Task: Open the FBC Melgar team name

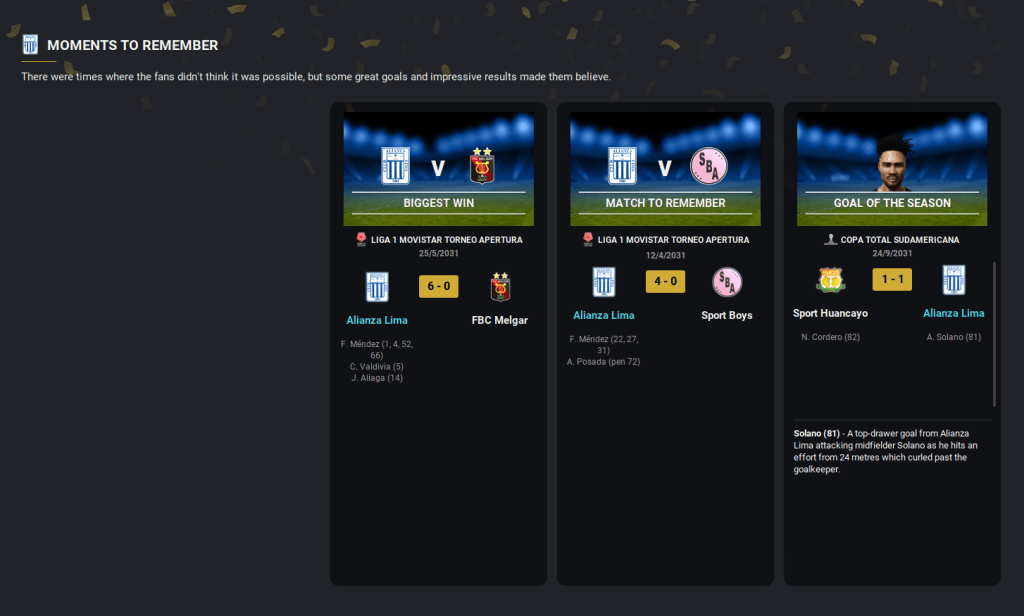Action: 500,320
